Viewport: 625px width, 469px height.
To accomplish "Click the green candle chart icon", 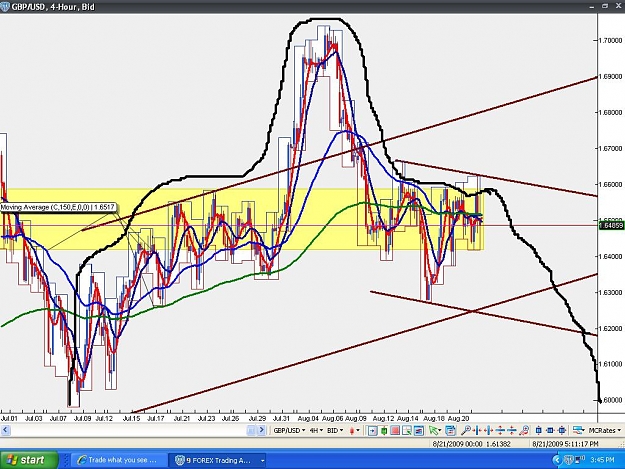I will tap(384, 430).
